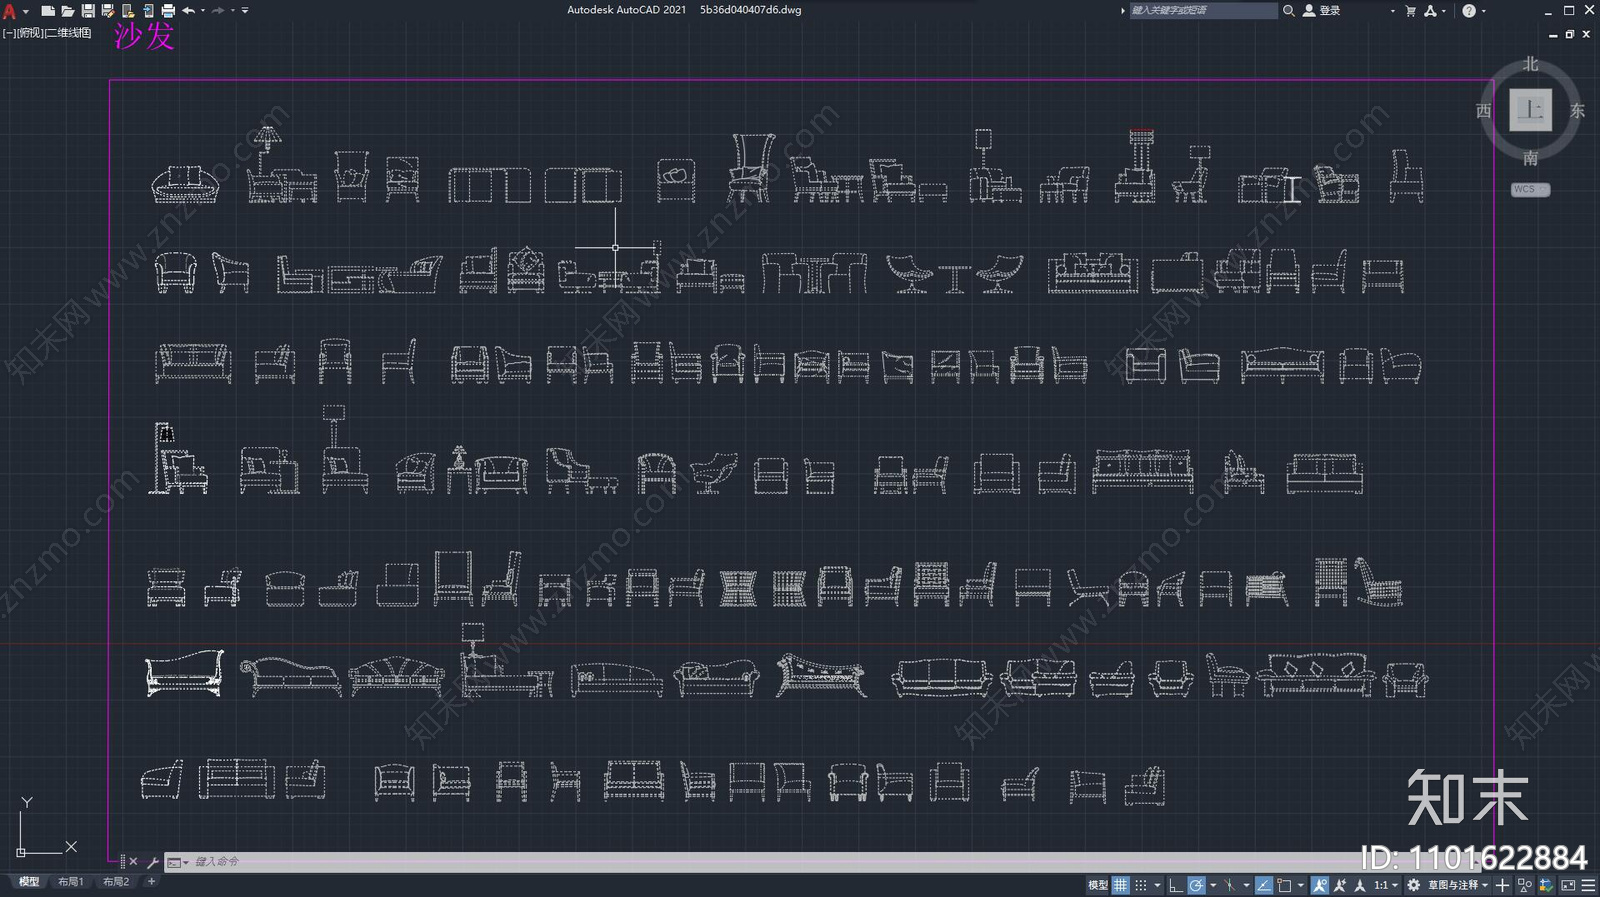Click the Undo arrow icon
Image resolution: width=1600 pixels, height=897 pixels.
click(188, 11)
